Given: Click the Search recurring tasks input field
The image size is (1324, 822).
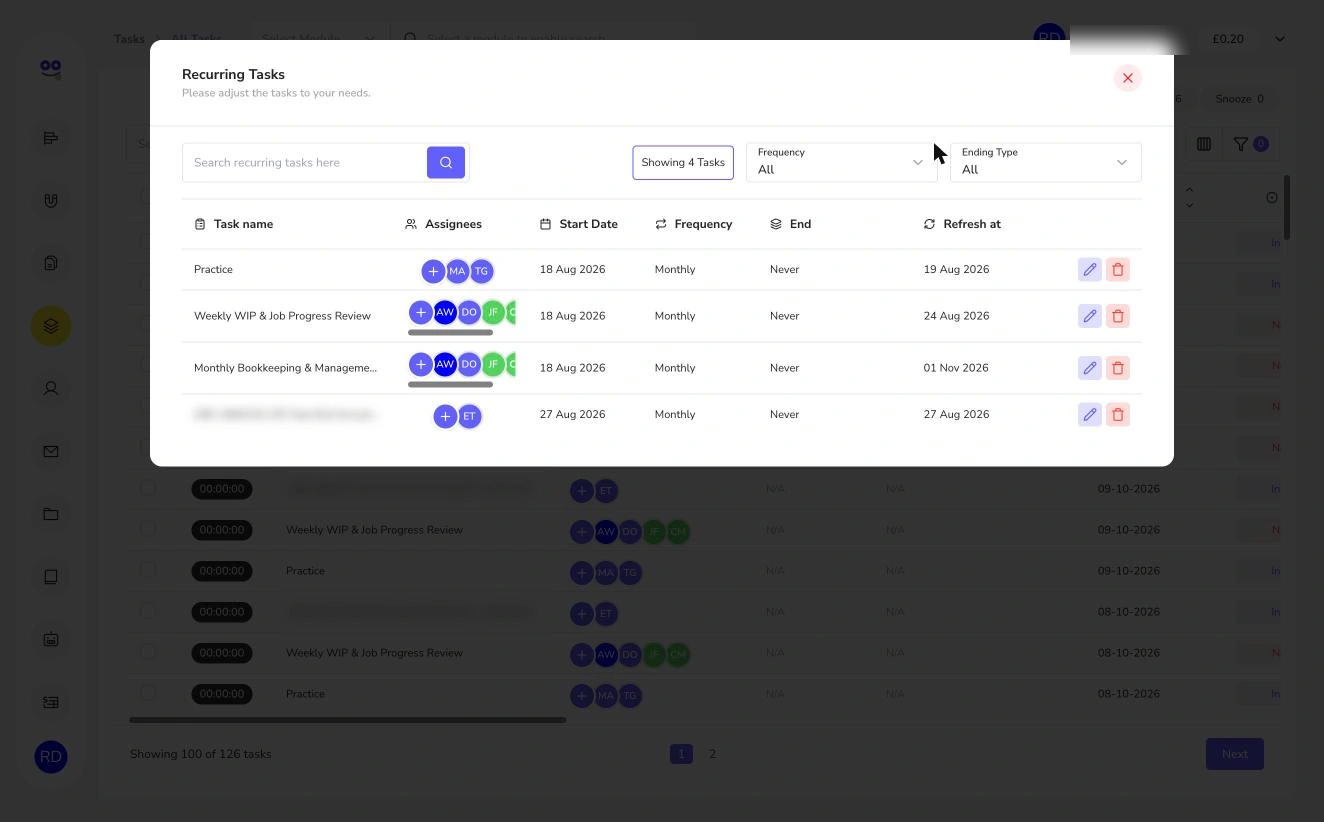Looking at the screenshot, I should (304, 162).
